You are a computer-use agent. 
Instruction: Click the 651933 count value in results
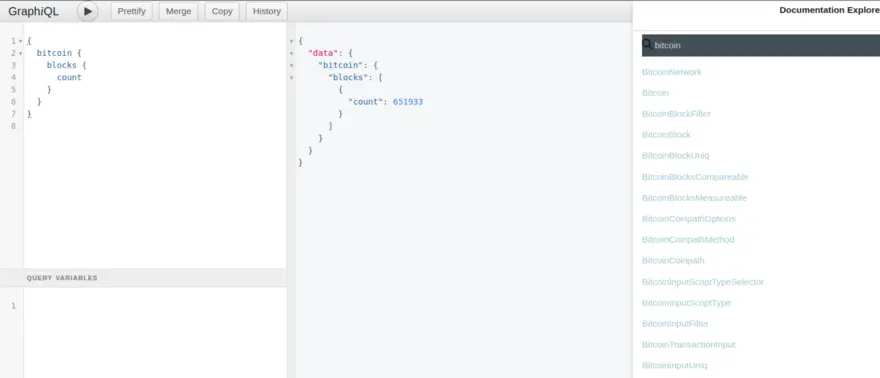point(407,102)
